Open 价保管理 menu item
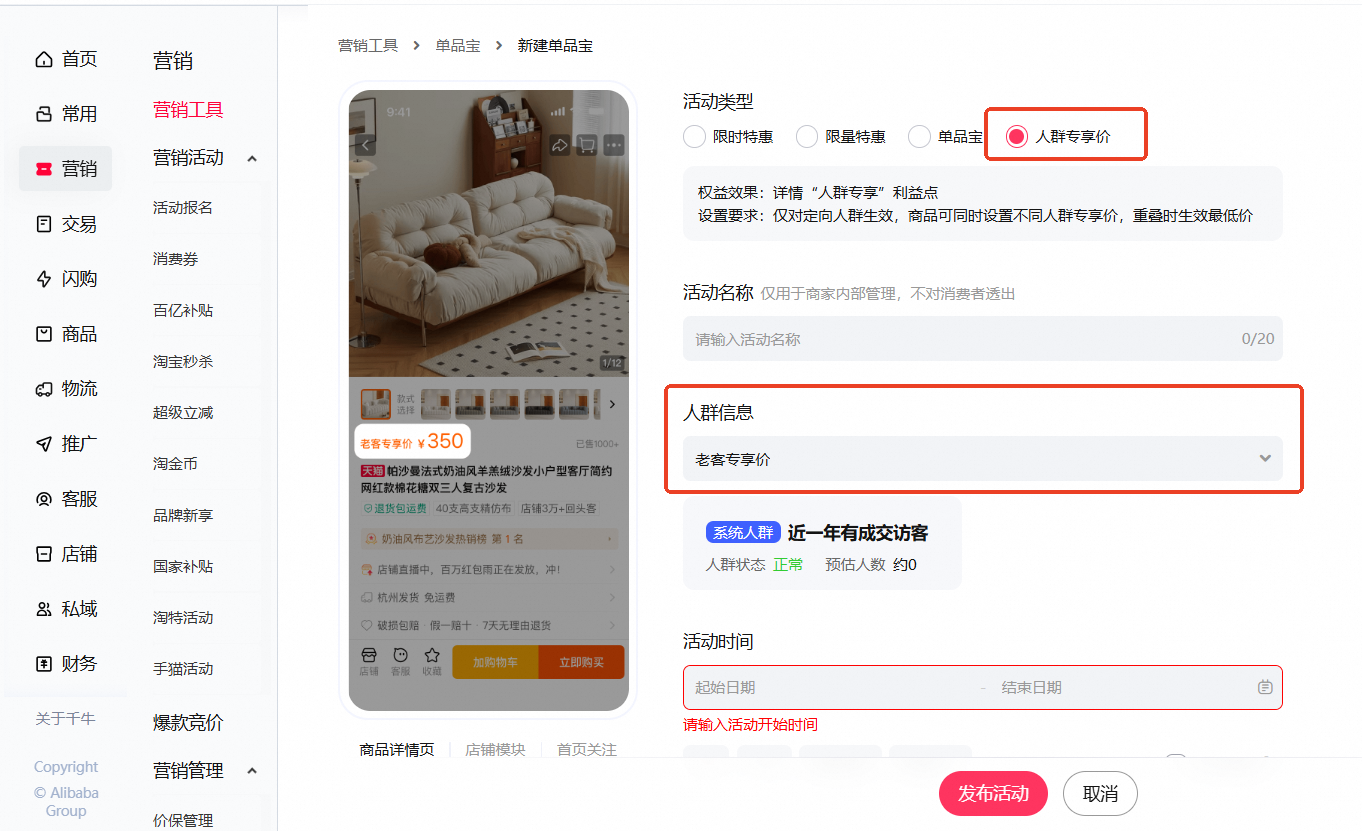Image resolution: width=1362 pixels, height=831 pixels. coord(183,821)
